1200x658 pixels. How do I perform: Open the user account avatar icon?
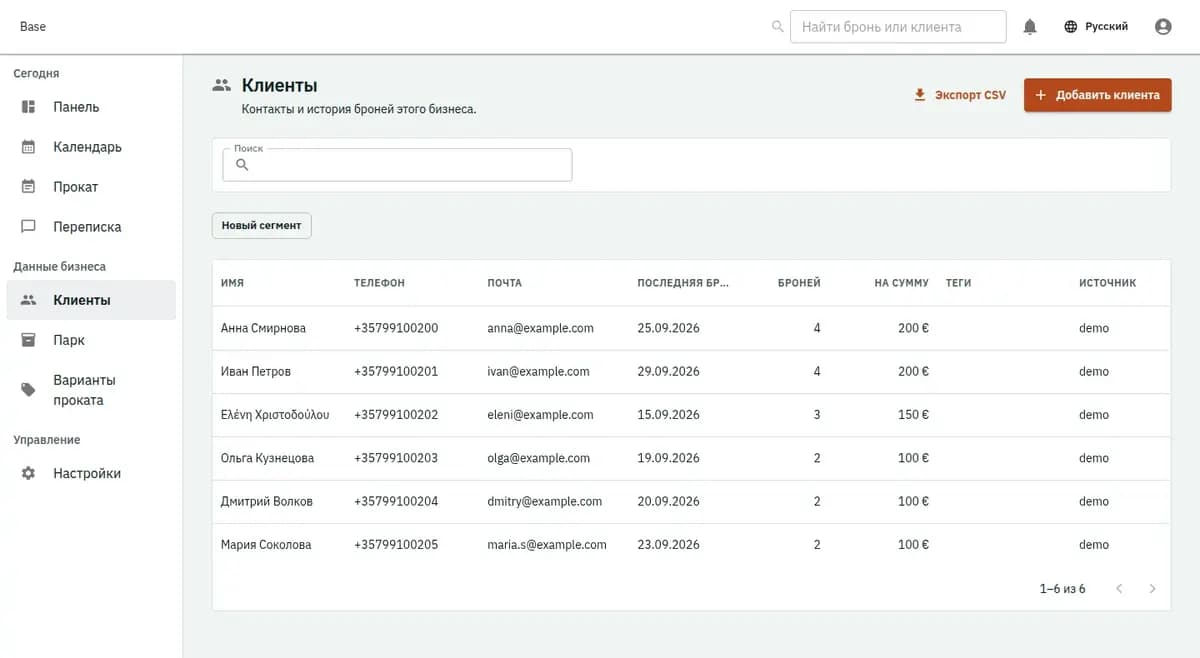pos(1163,27)
